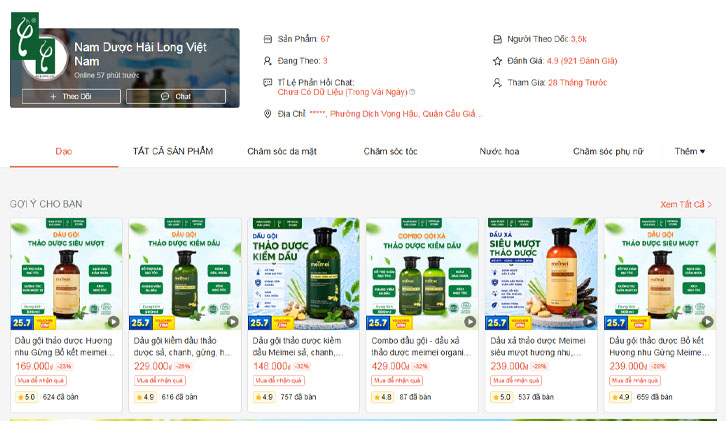Click the 4.9 rating badge with 616 đã bán
Viewport: 726px width, 429px height.
[145, 397]
